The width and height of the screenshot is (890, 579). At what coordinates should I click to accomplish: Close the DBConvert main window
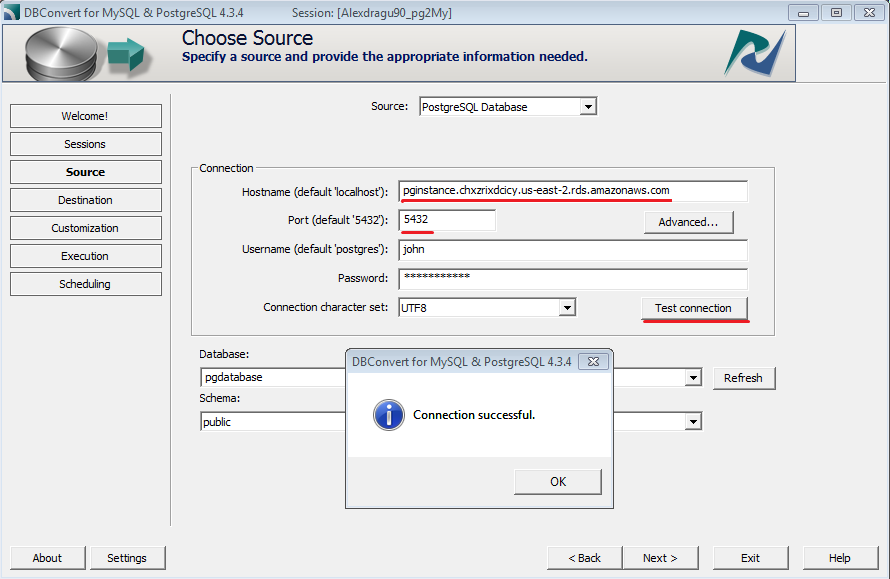point(869,12)
